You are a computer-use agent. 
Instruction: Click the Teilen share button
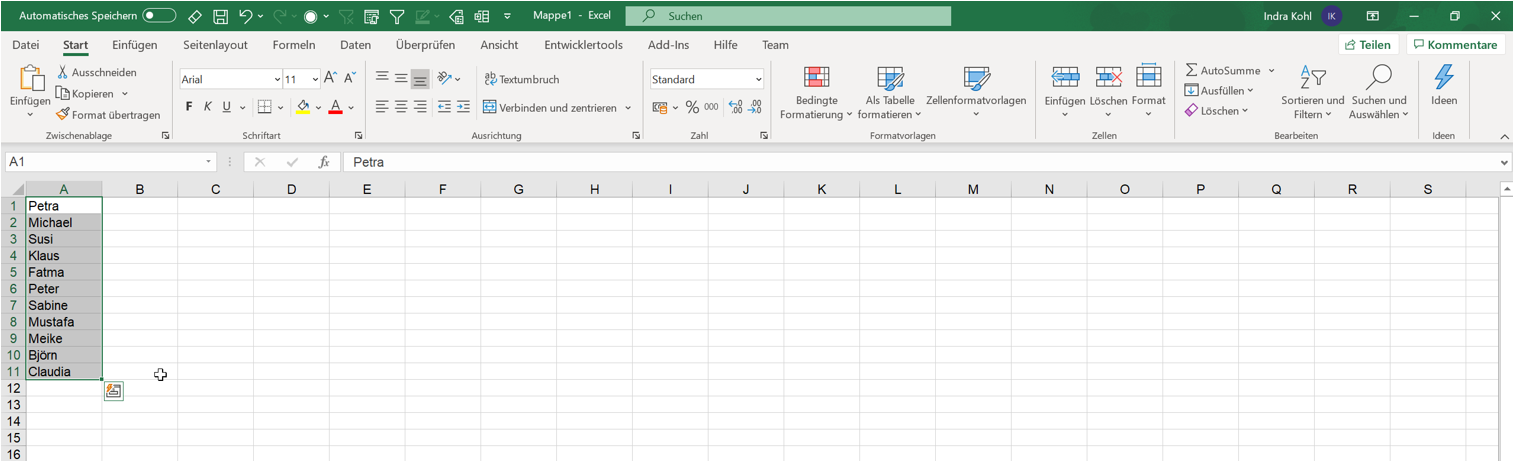[1368, 45]
